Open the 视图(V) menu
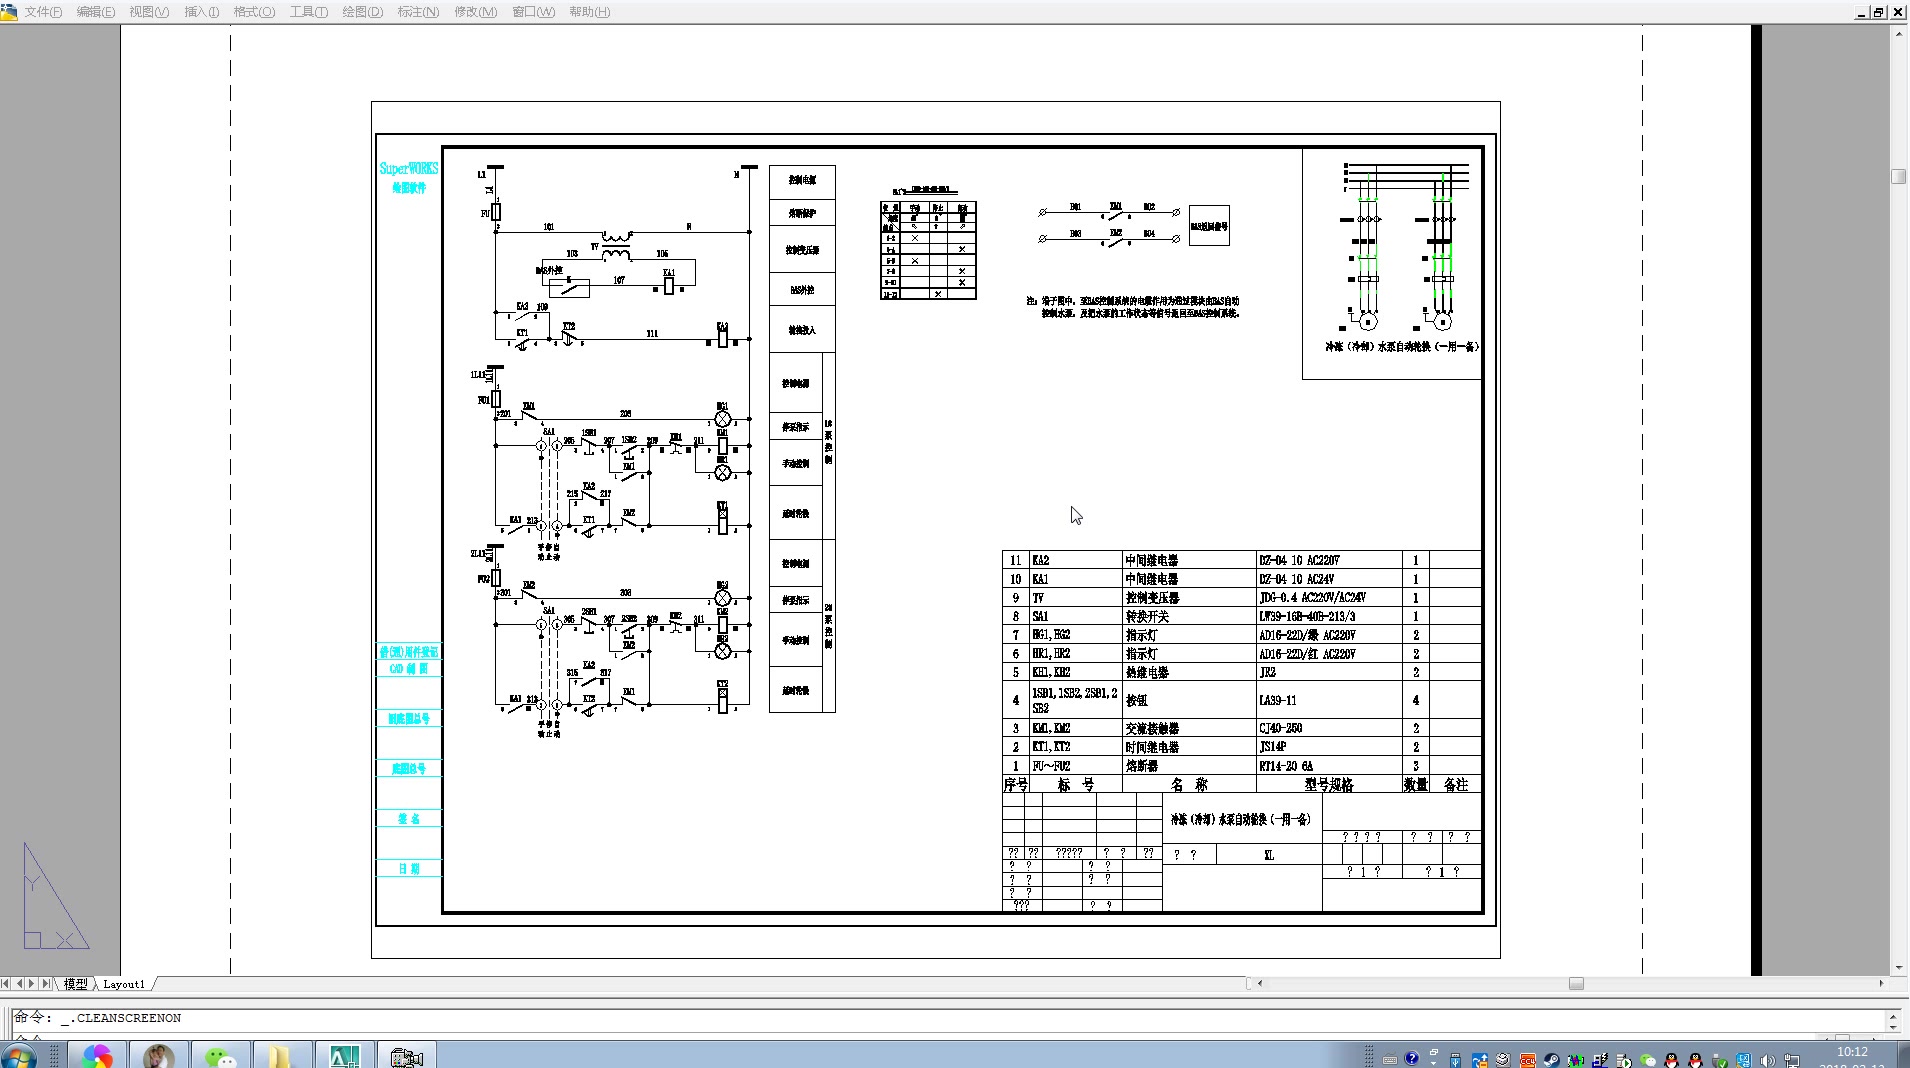The image size is (1910, 1068). (x=148, y=12)
